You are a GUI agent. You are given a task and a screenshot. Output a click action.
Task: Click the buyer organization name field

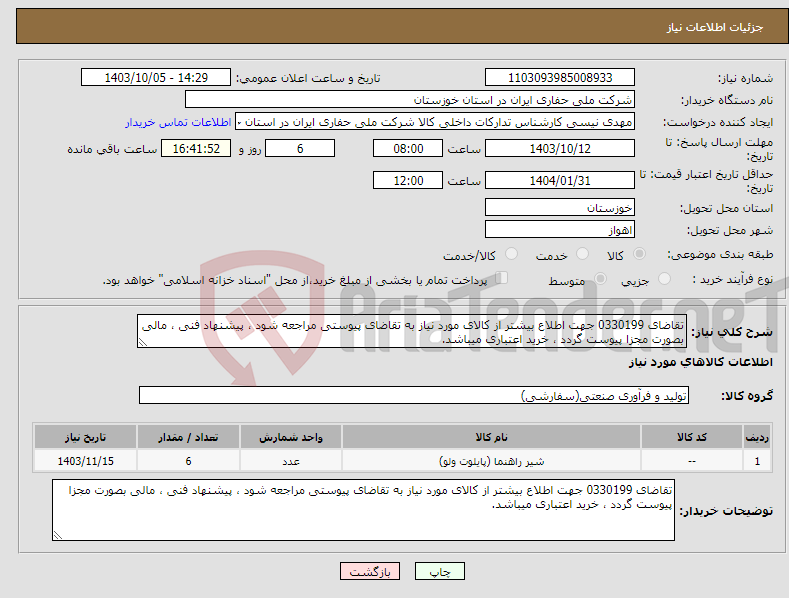[410, 100]
